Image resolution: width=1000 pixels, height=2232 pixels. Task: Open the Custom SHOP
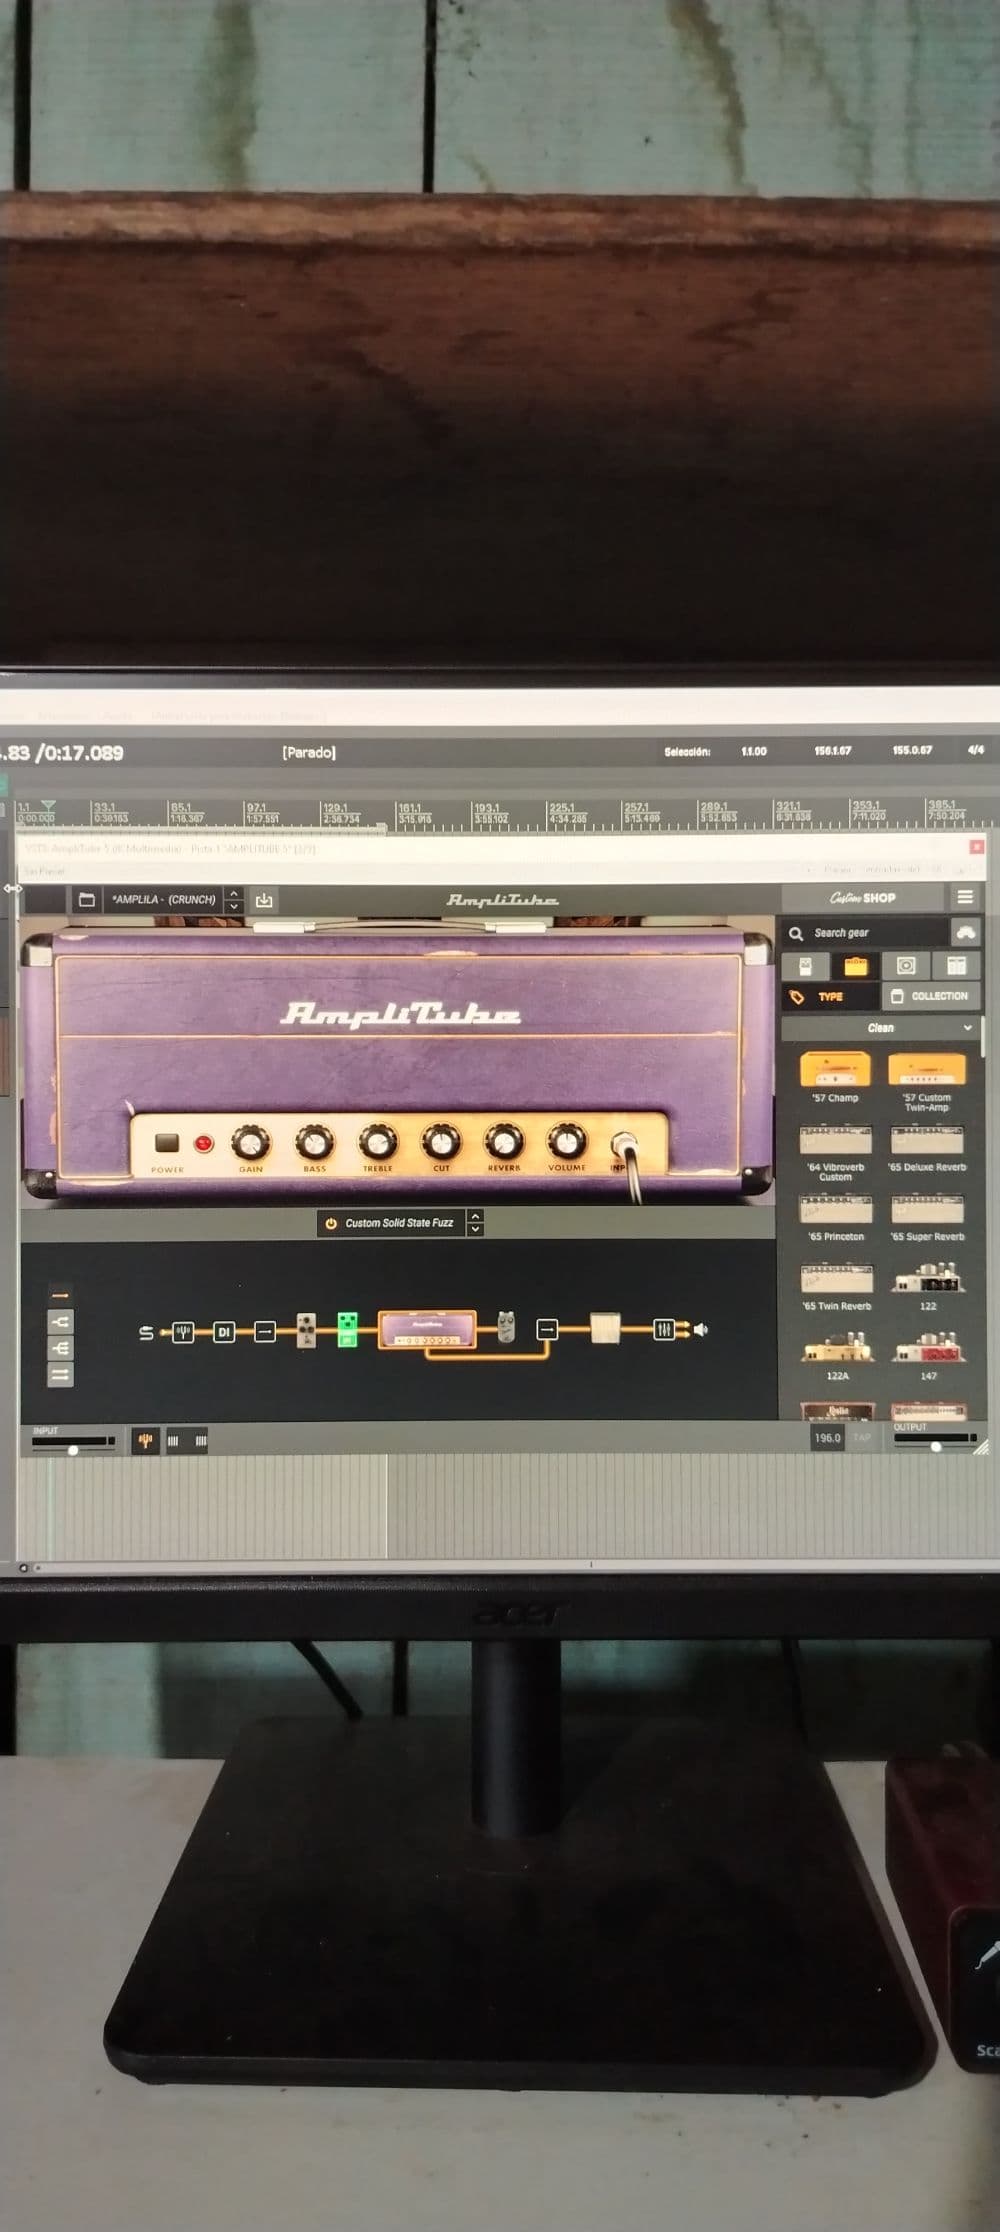863,897
